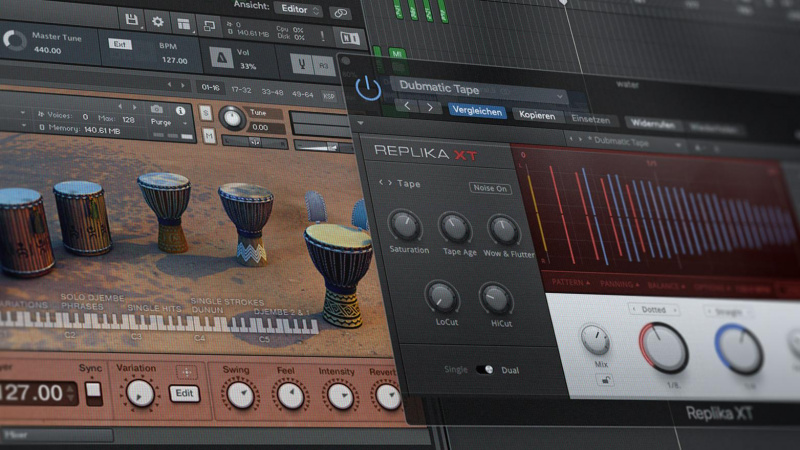Click the Master Tune ring knob
Screen dimensions: 800x450
pos(14,40)
